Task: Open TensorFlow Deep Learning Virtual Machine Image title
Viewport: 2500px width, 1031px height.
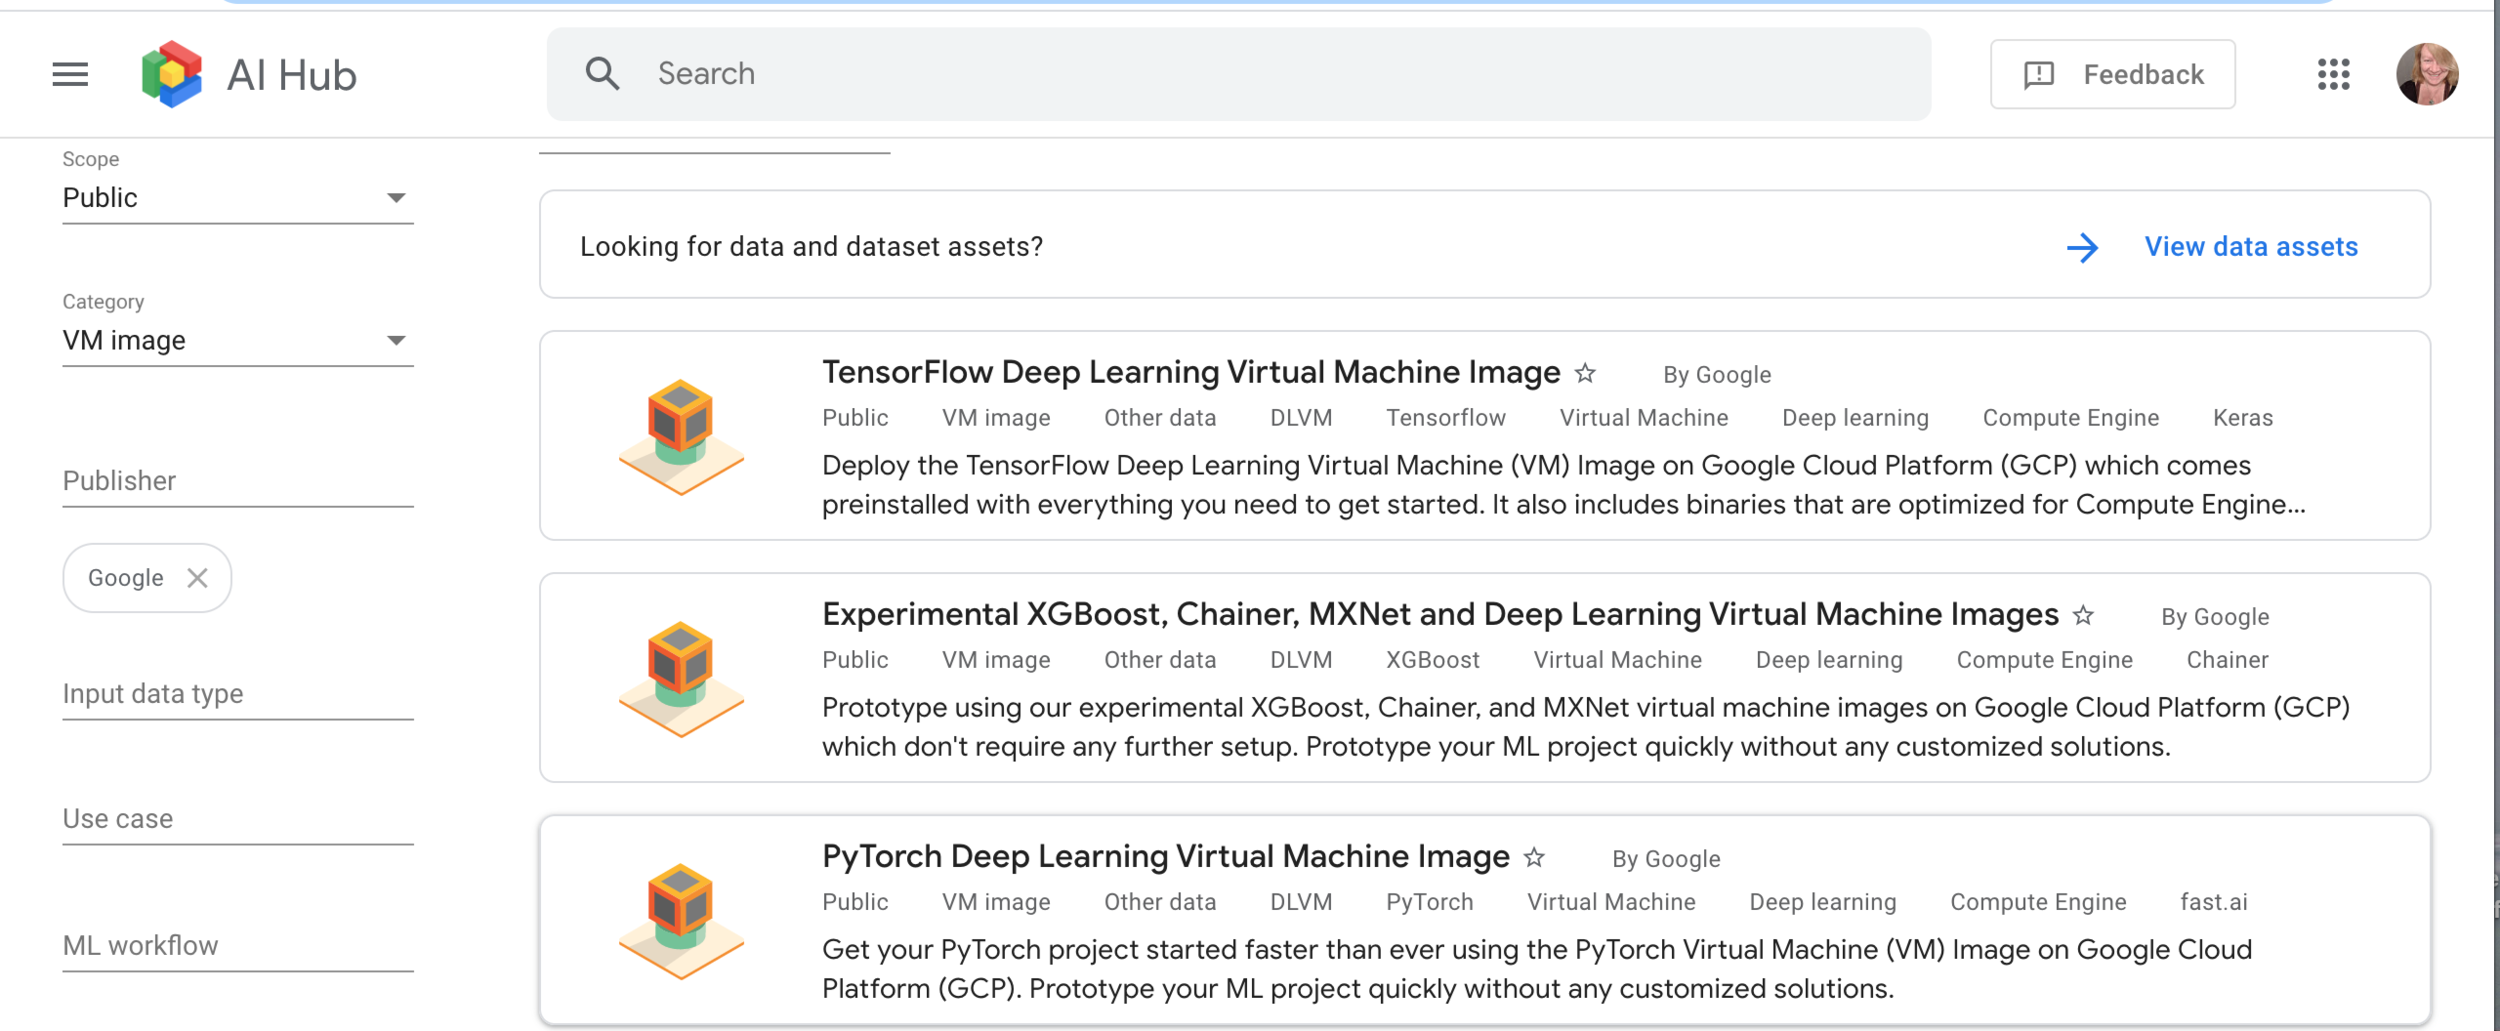Action: 1191,372
